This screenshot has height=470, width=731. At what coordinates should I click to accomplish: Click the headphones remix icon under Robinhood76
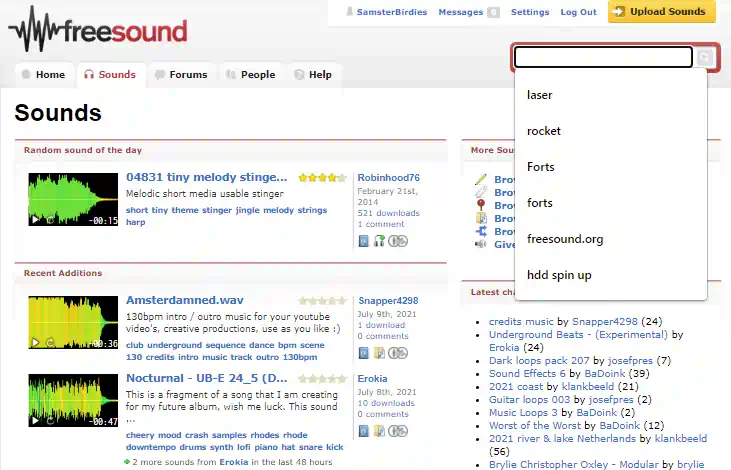pos(379,241)
